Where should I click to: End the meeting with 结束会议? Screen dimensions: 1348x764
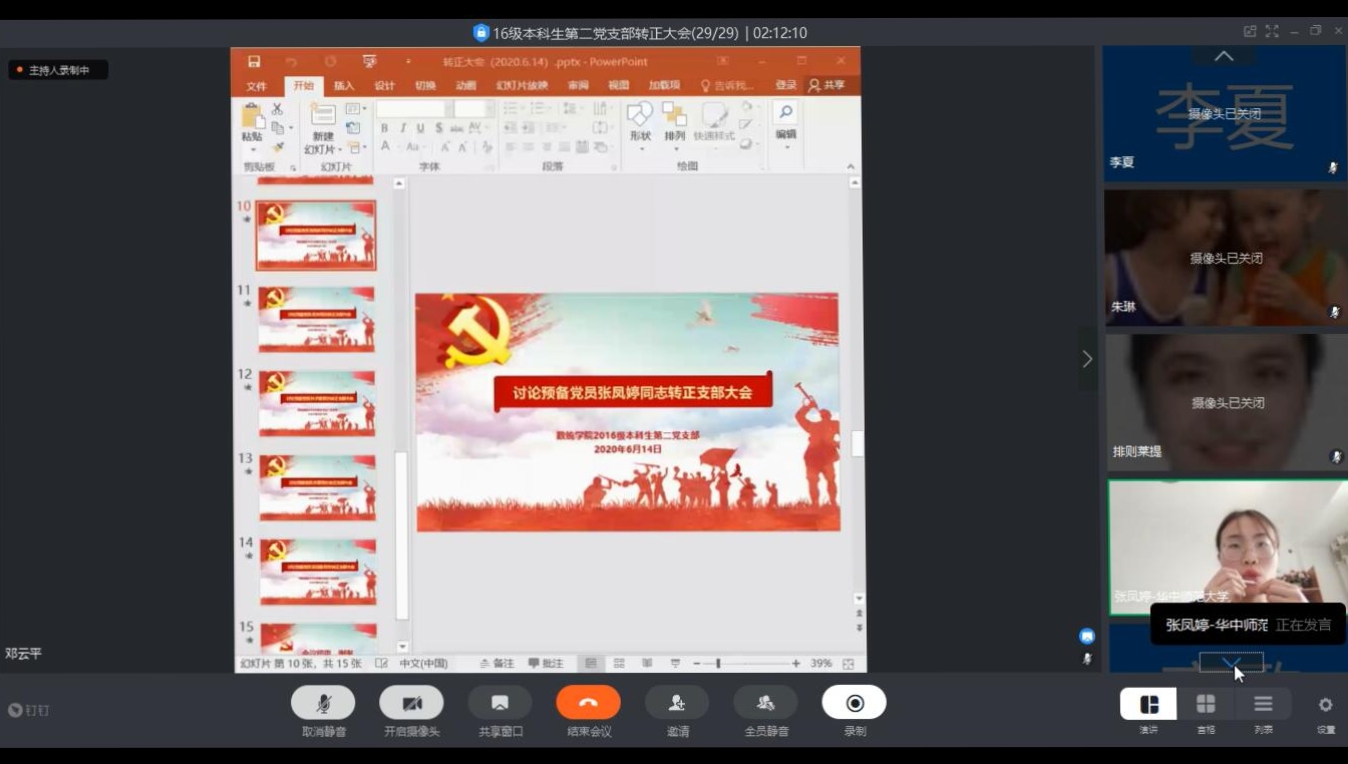[588, 703]
